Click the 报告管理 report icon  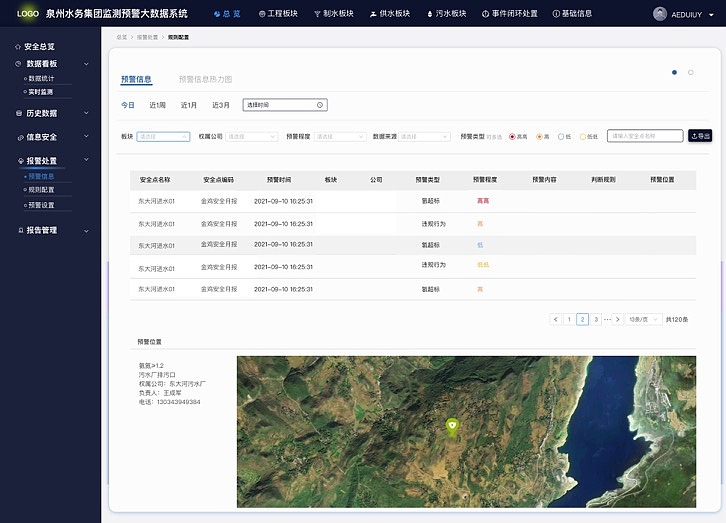pos(21,230)
